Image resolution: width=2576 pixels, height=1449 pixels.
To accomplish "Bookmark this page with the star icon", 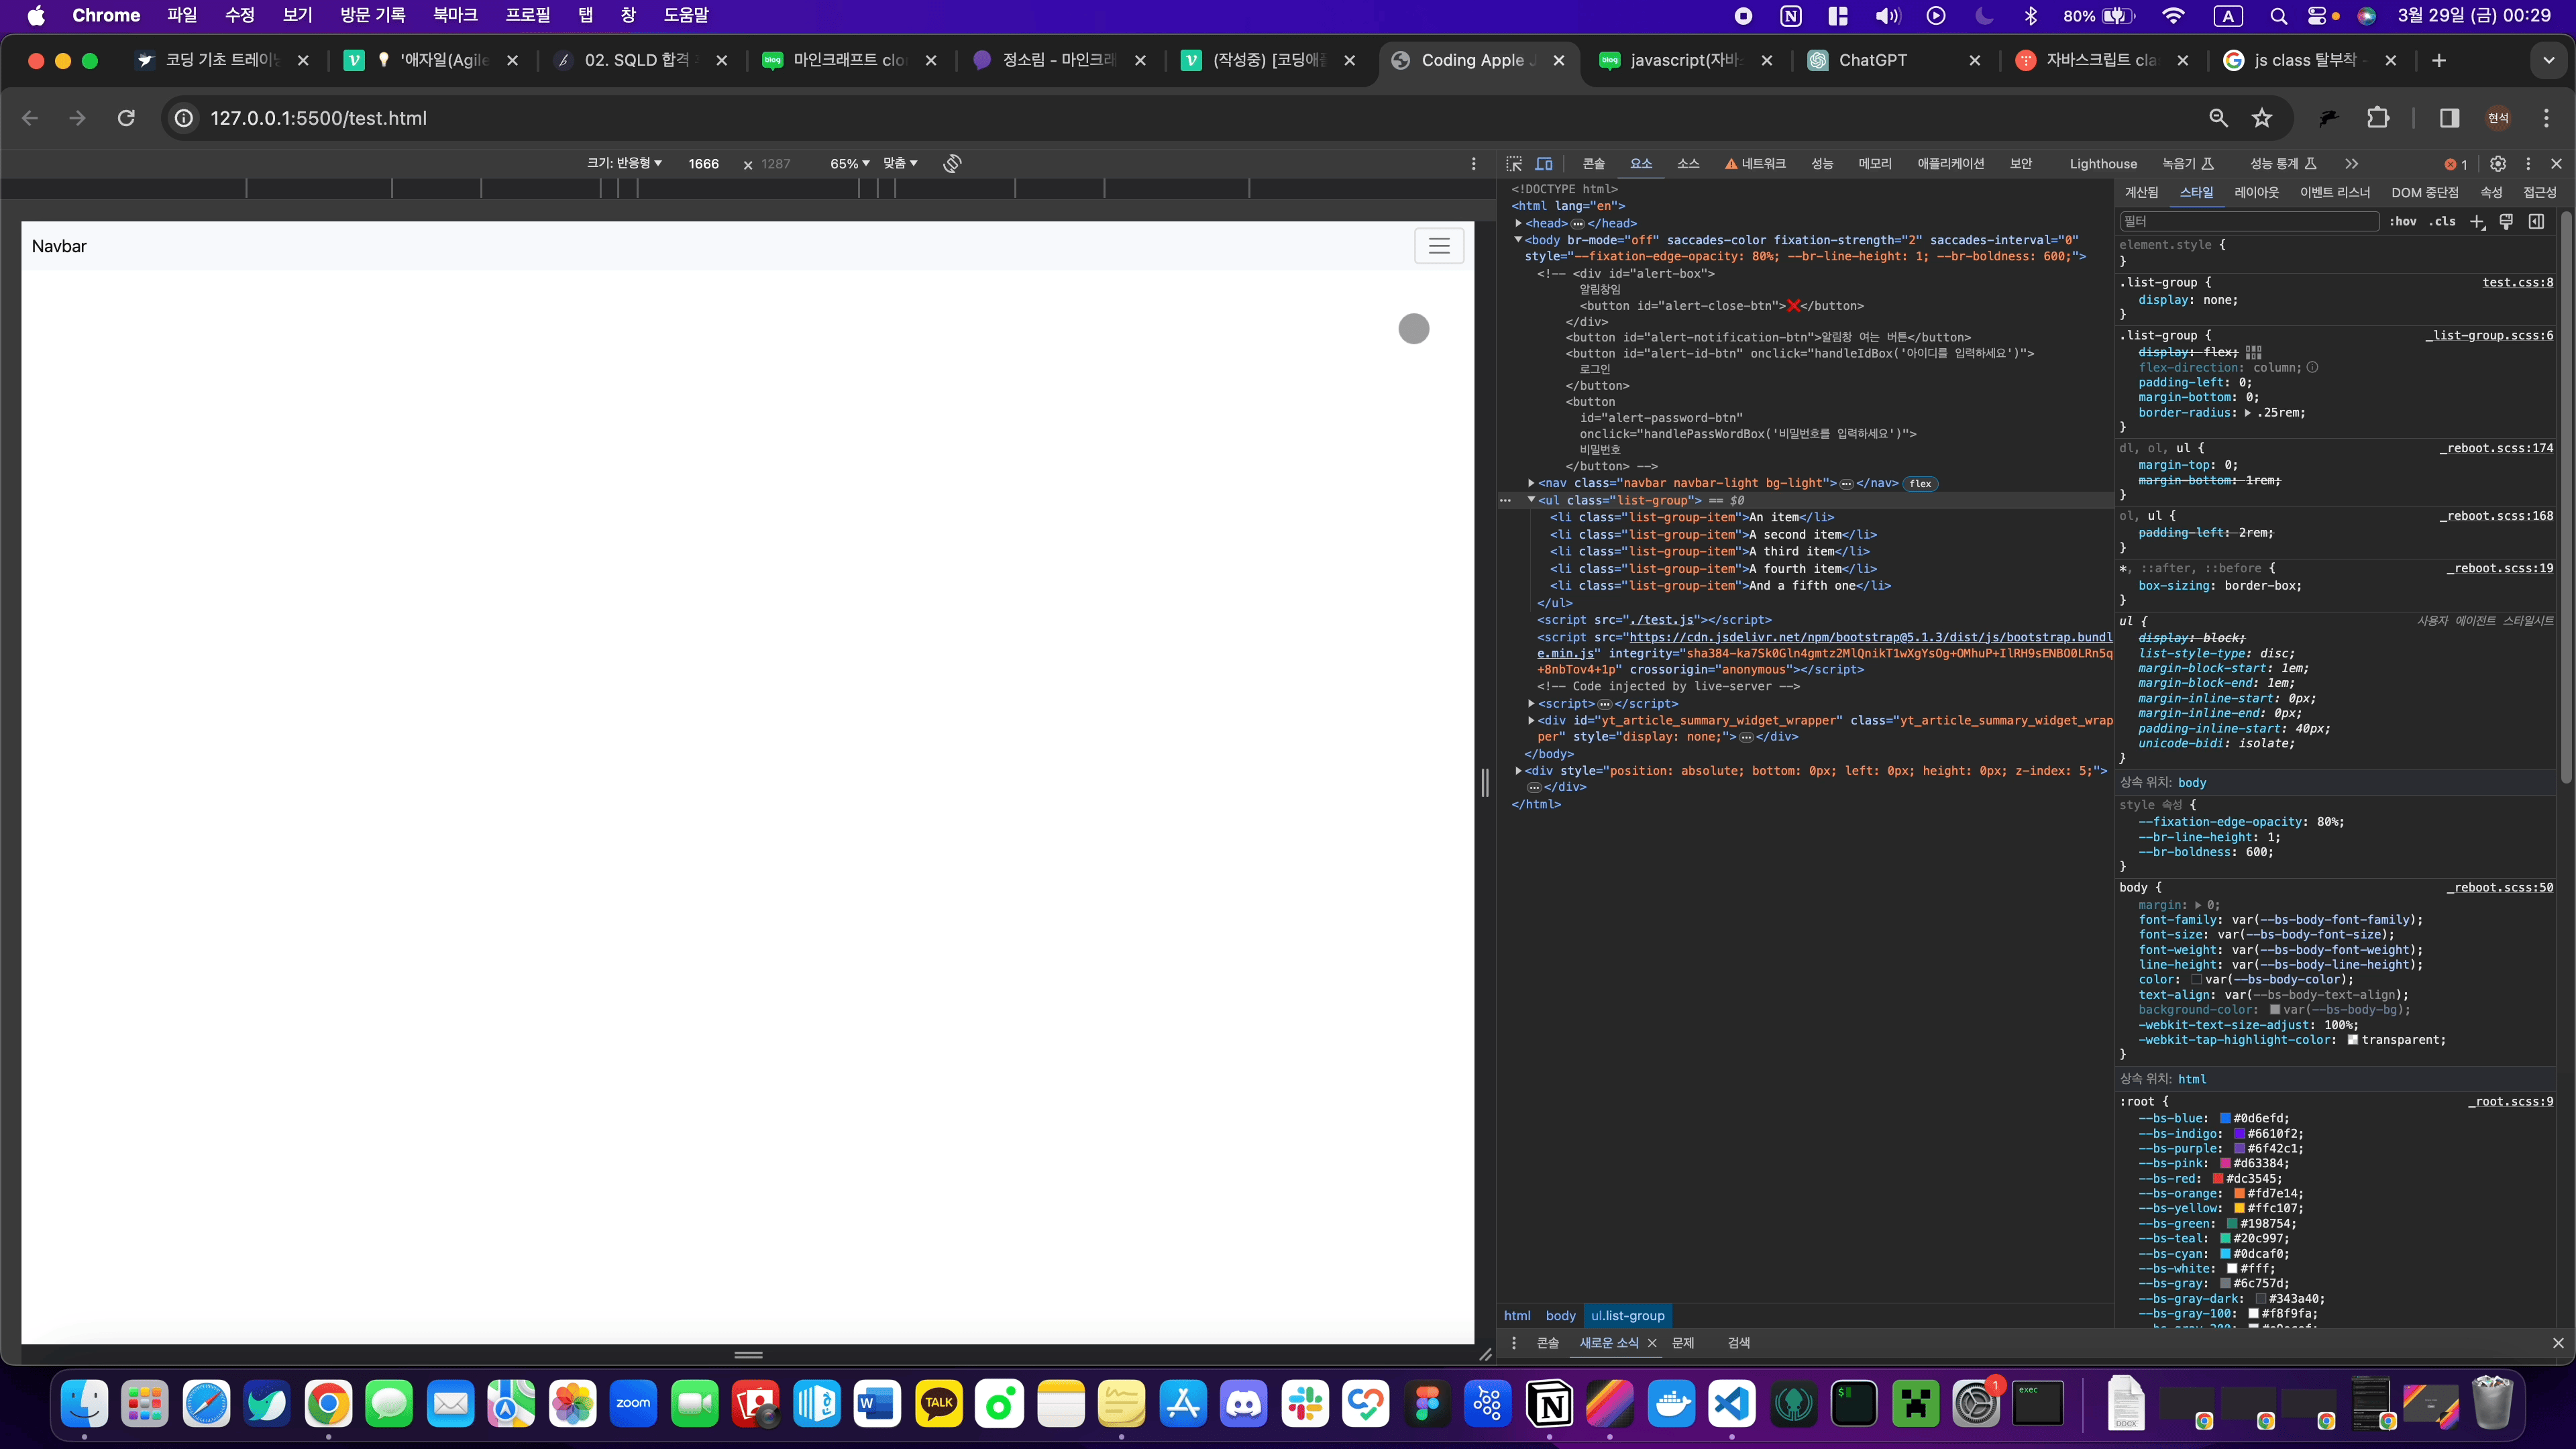I will 2262,118.
